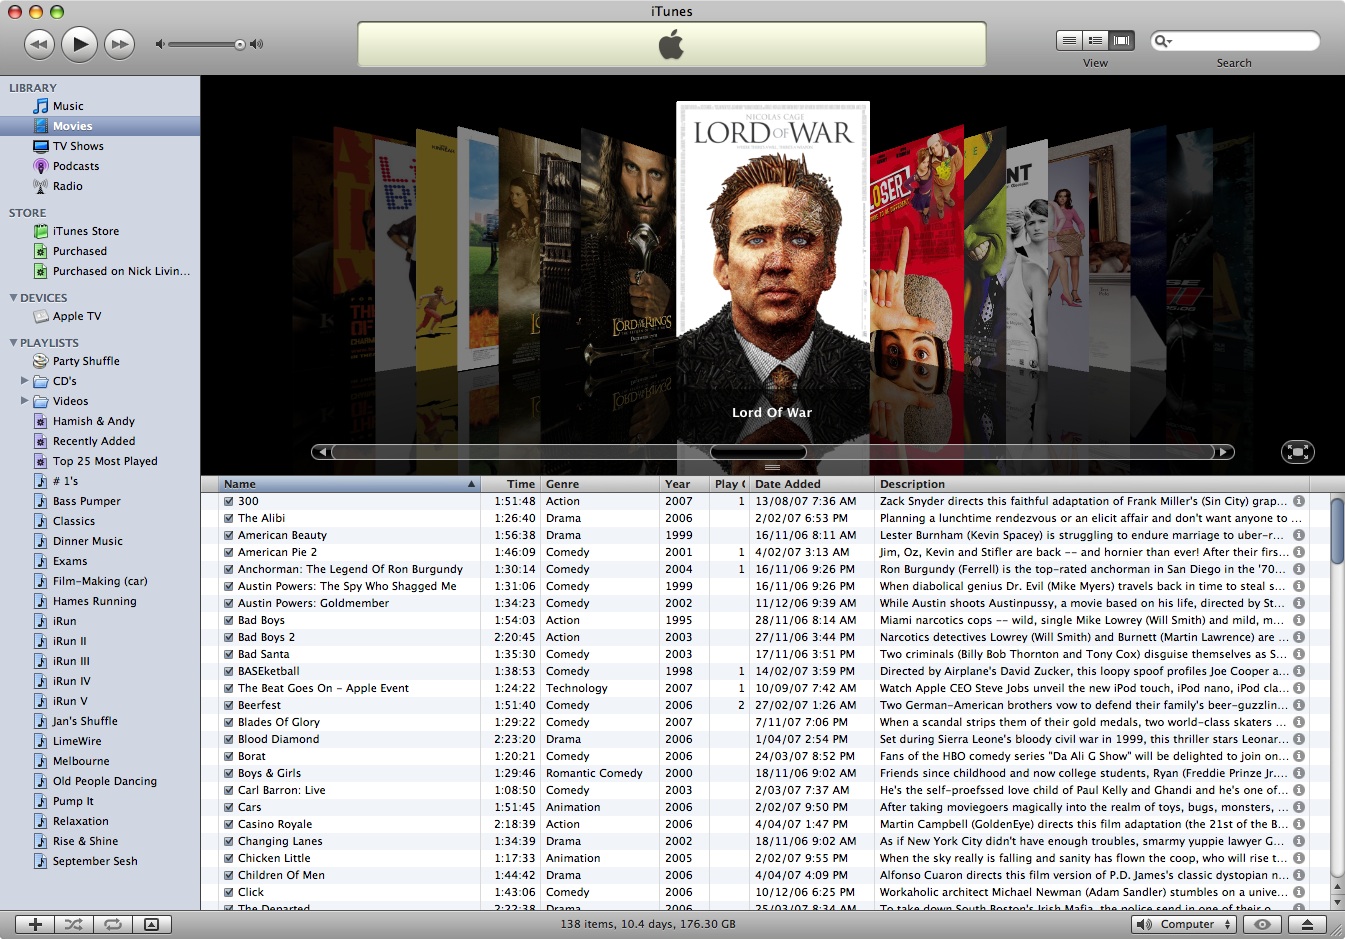Expand the CD's folder
Viewport: 1345px width, 939px height.
(24, 381)
